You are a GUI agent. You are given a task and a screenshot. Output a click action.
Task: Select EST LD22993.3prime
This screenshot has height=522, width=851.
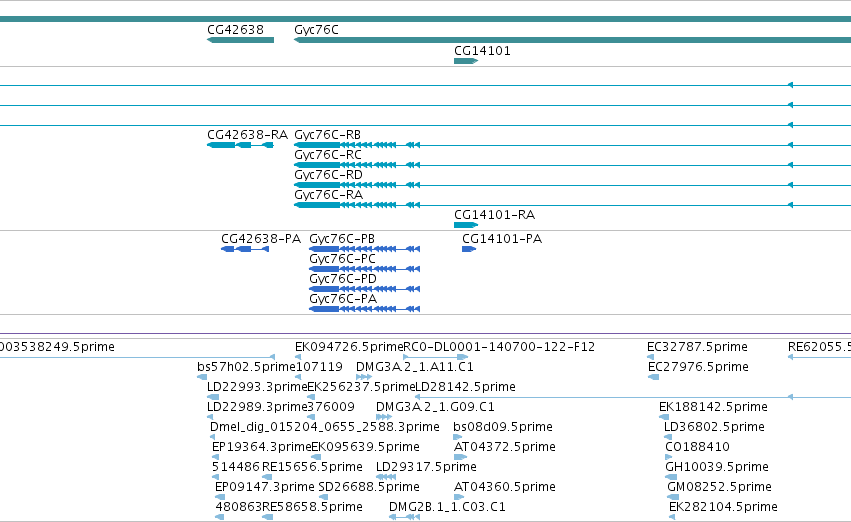pos(257,387)
